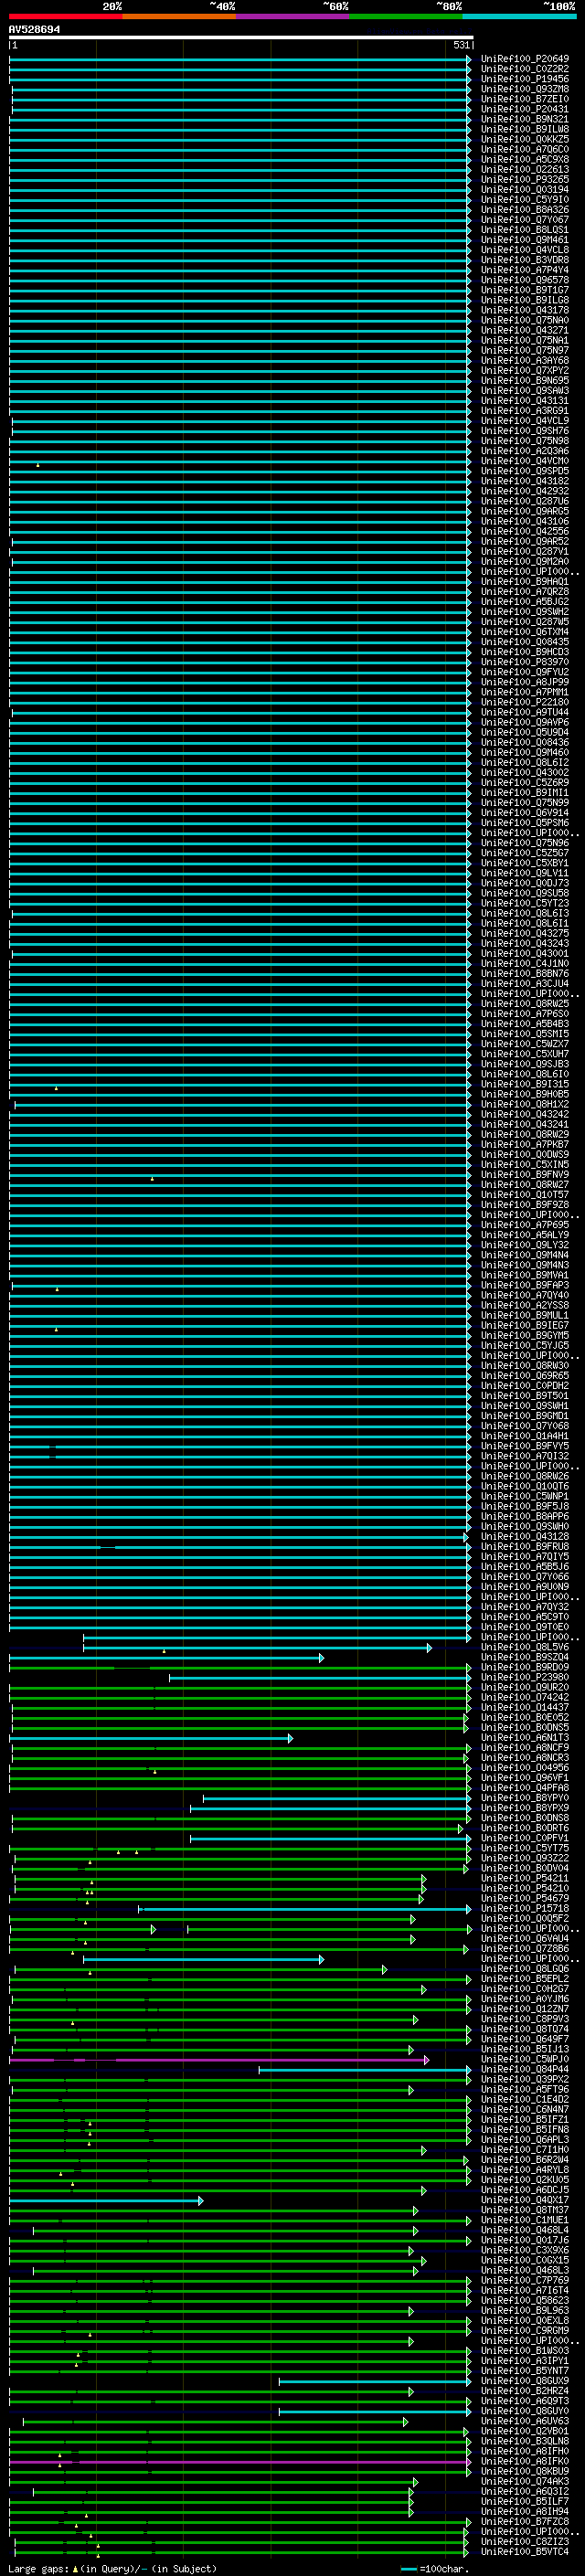
Task: Click the query end position 531
Action: tap(461, 45)
